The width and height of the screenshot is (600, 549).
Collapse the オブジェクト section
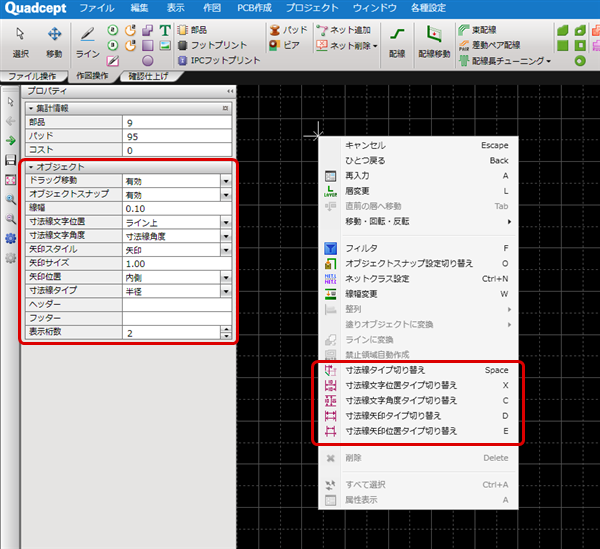(31, 167)
